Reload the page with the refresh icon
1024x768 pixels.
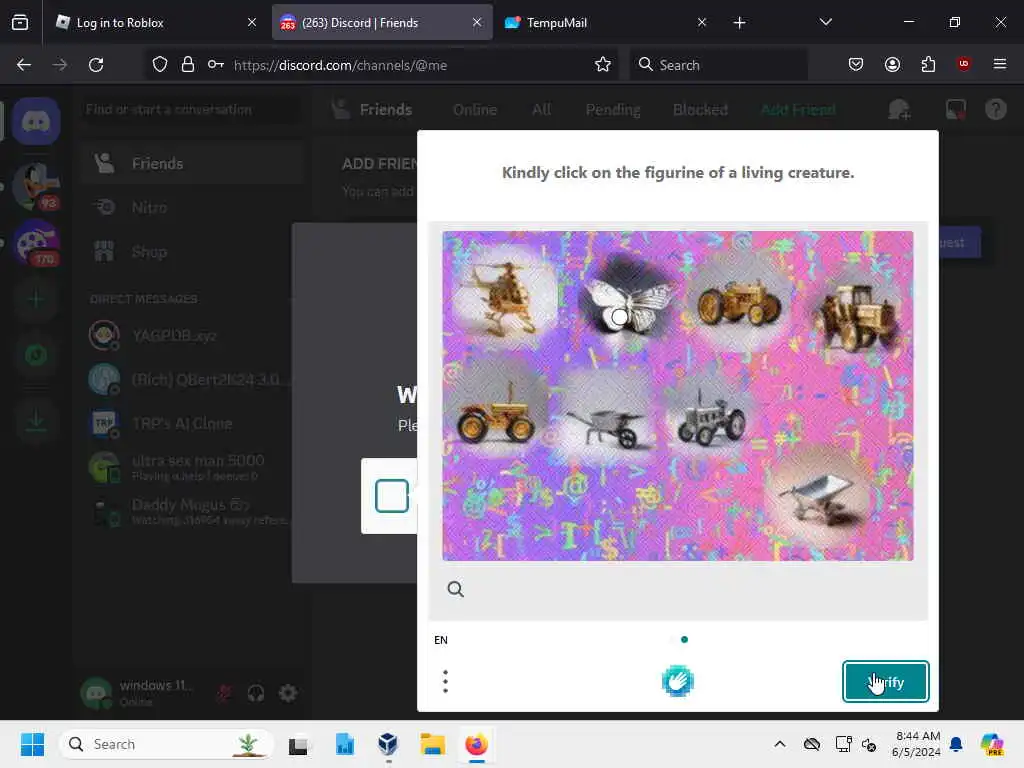96,65
